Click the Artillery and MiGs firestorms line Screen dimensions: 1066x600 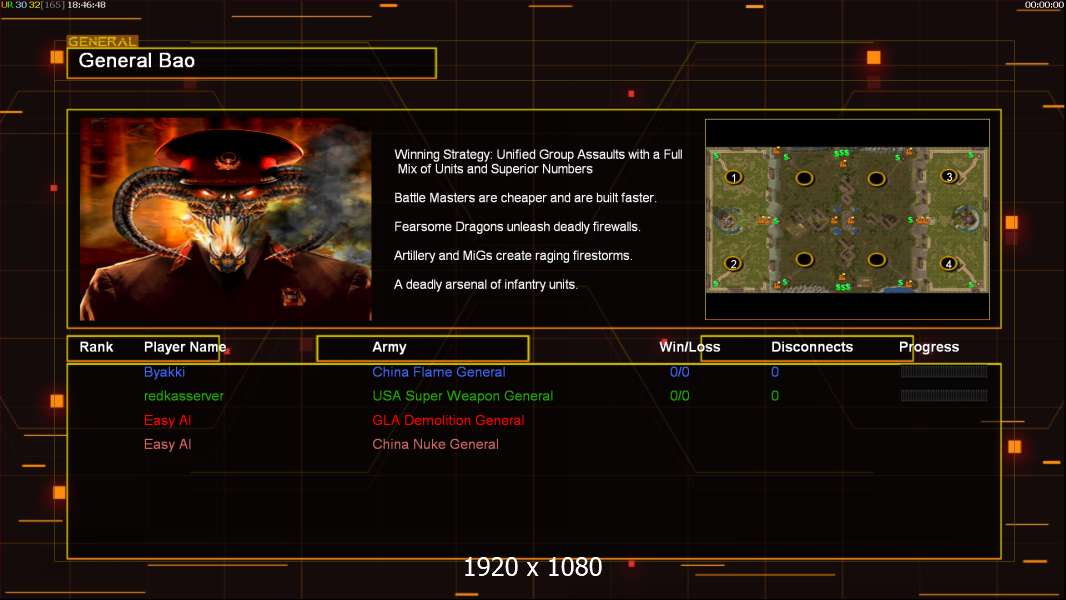click(x=513, y=255)
